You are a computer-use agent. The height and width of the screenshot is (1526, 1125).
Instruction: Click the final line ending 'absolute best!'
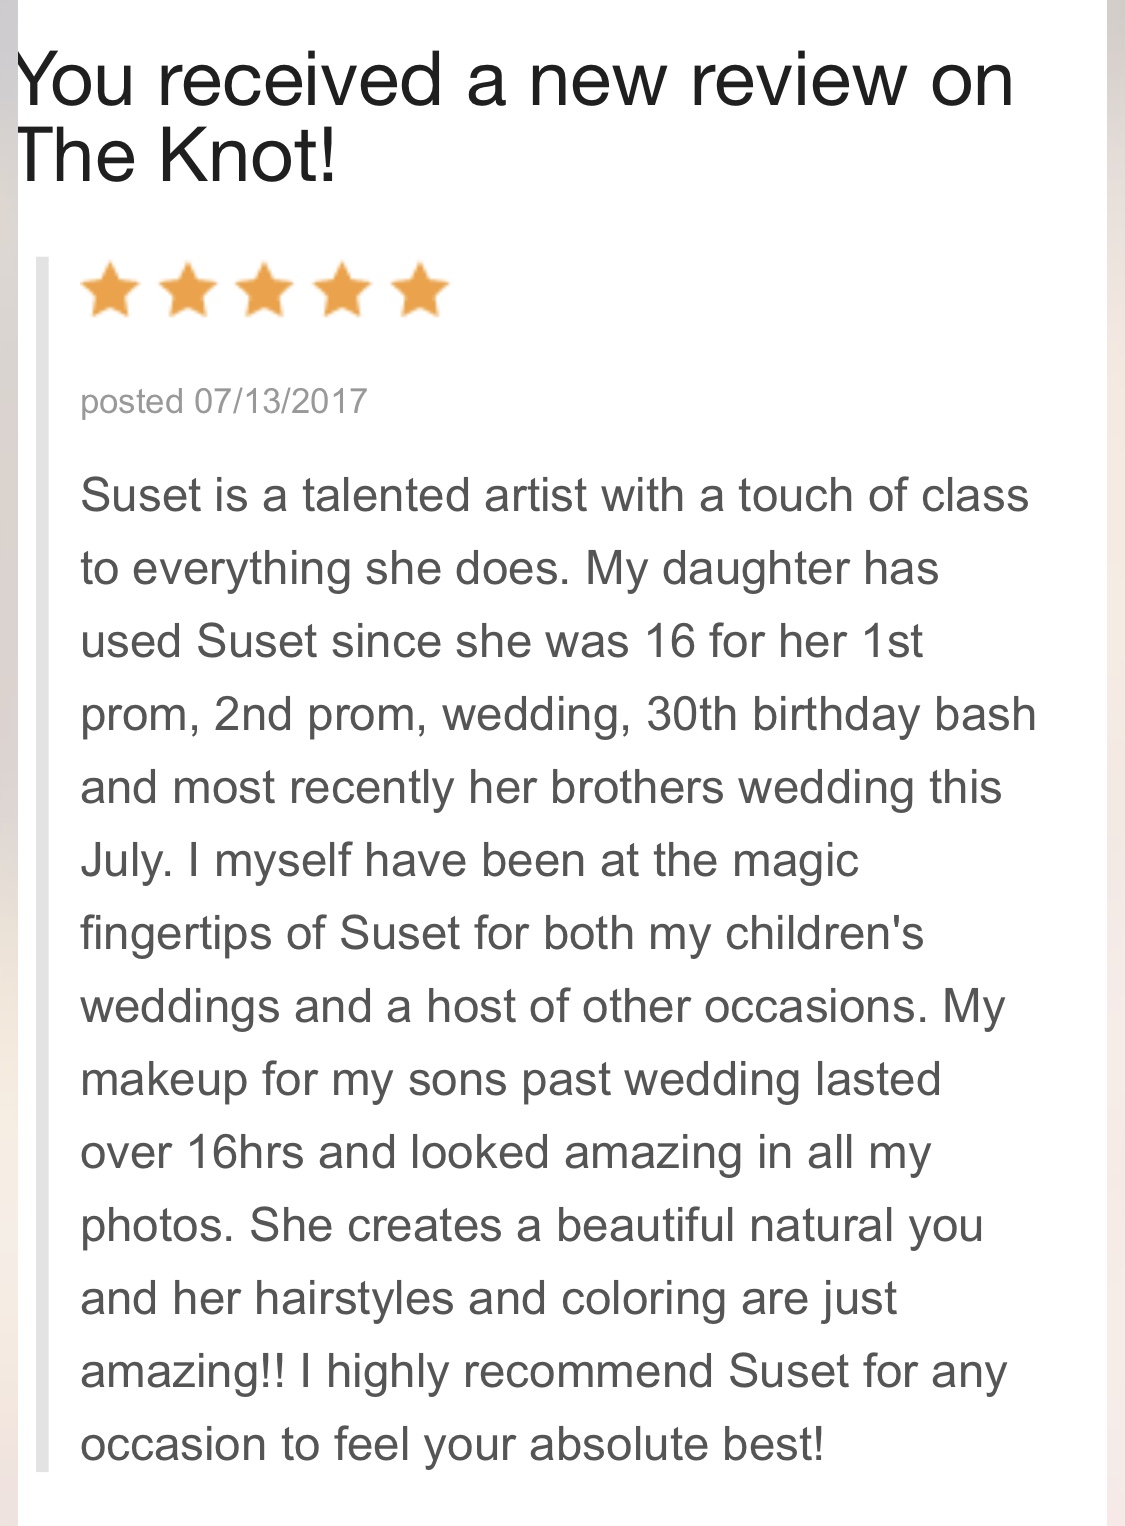(452, 1445)
